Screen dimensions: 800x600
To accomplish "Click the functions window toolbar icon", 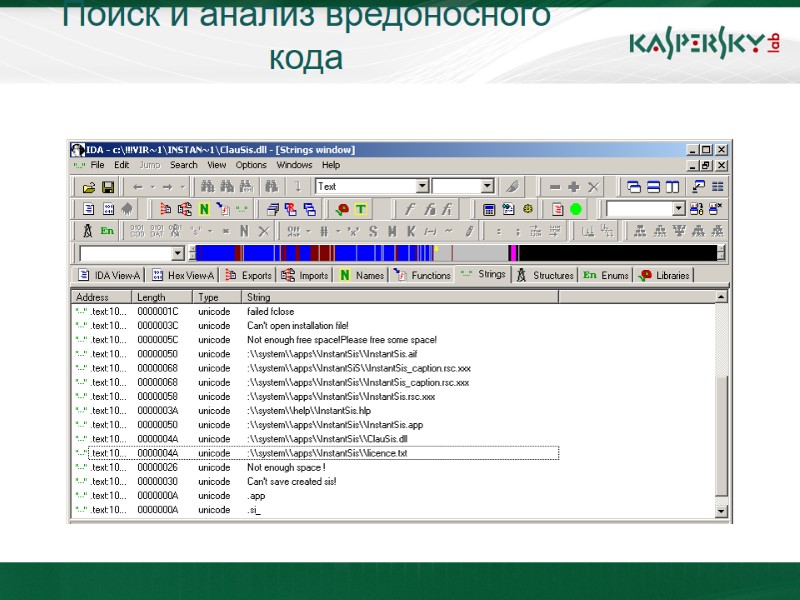I will 223,209.
